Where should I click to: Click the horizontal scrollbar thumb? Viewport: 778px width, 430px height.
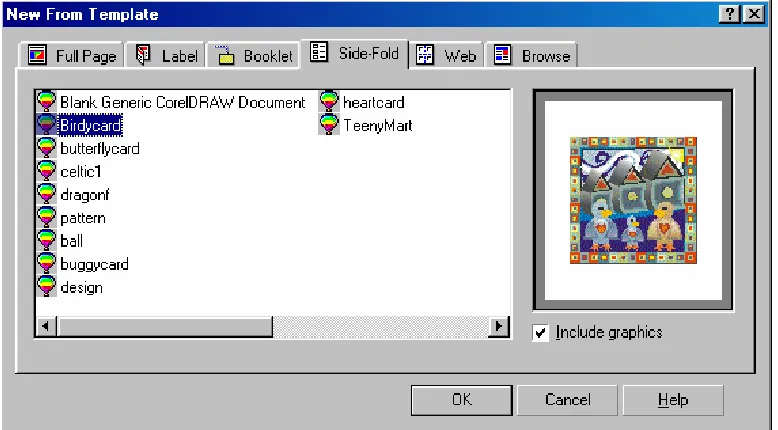[x=165, y=326]
